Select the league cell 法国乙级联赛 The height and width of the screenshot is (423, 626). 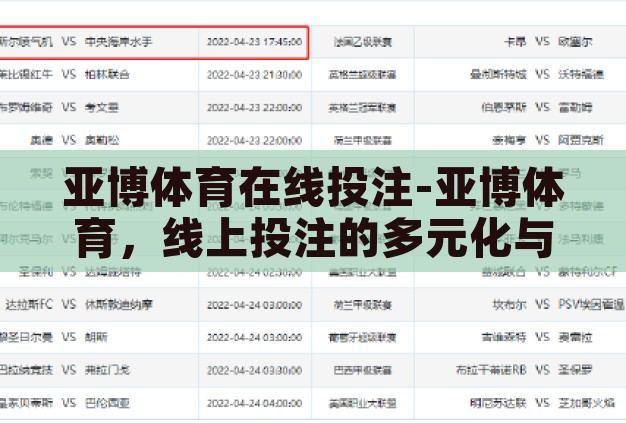coord(363,42)
